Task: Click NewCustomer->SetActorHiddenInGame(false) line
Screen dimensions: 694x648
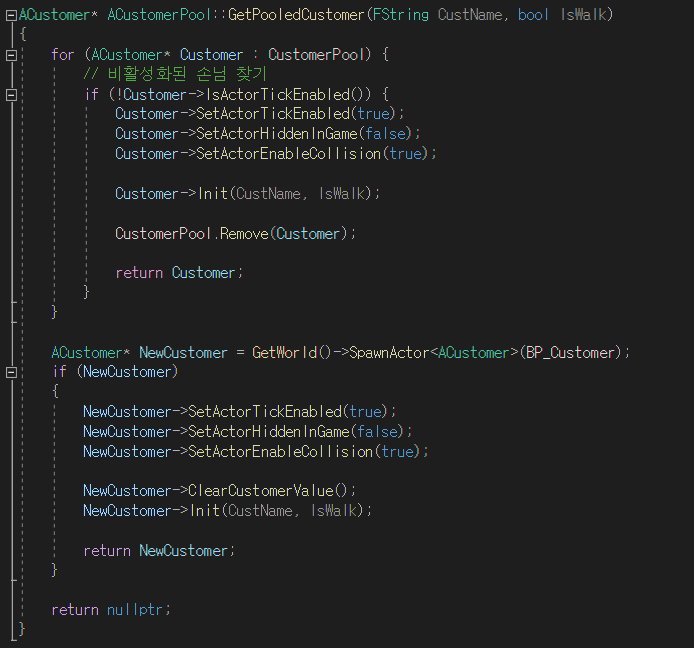Action: pyautogui.click(x=248, y=432)
